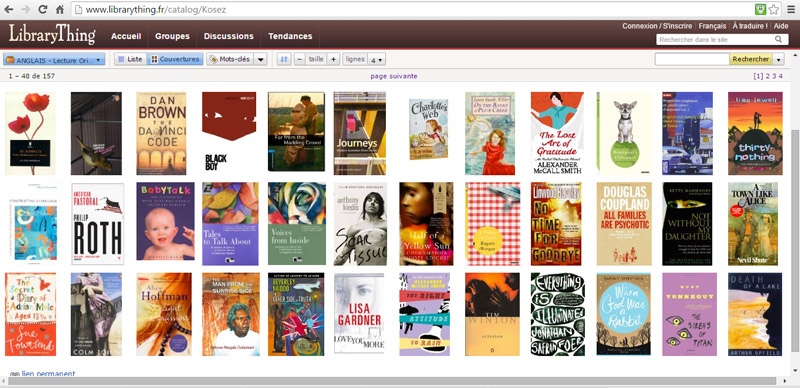Image resolution: width=800 pixels, height=388 pixels.
Task: Open No Time for Goodbye cover
Action: (x=556, y=224)
